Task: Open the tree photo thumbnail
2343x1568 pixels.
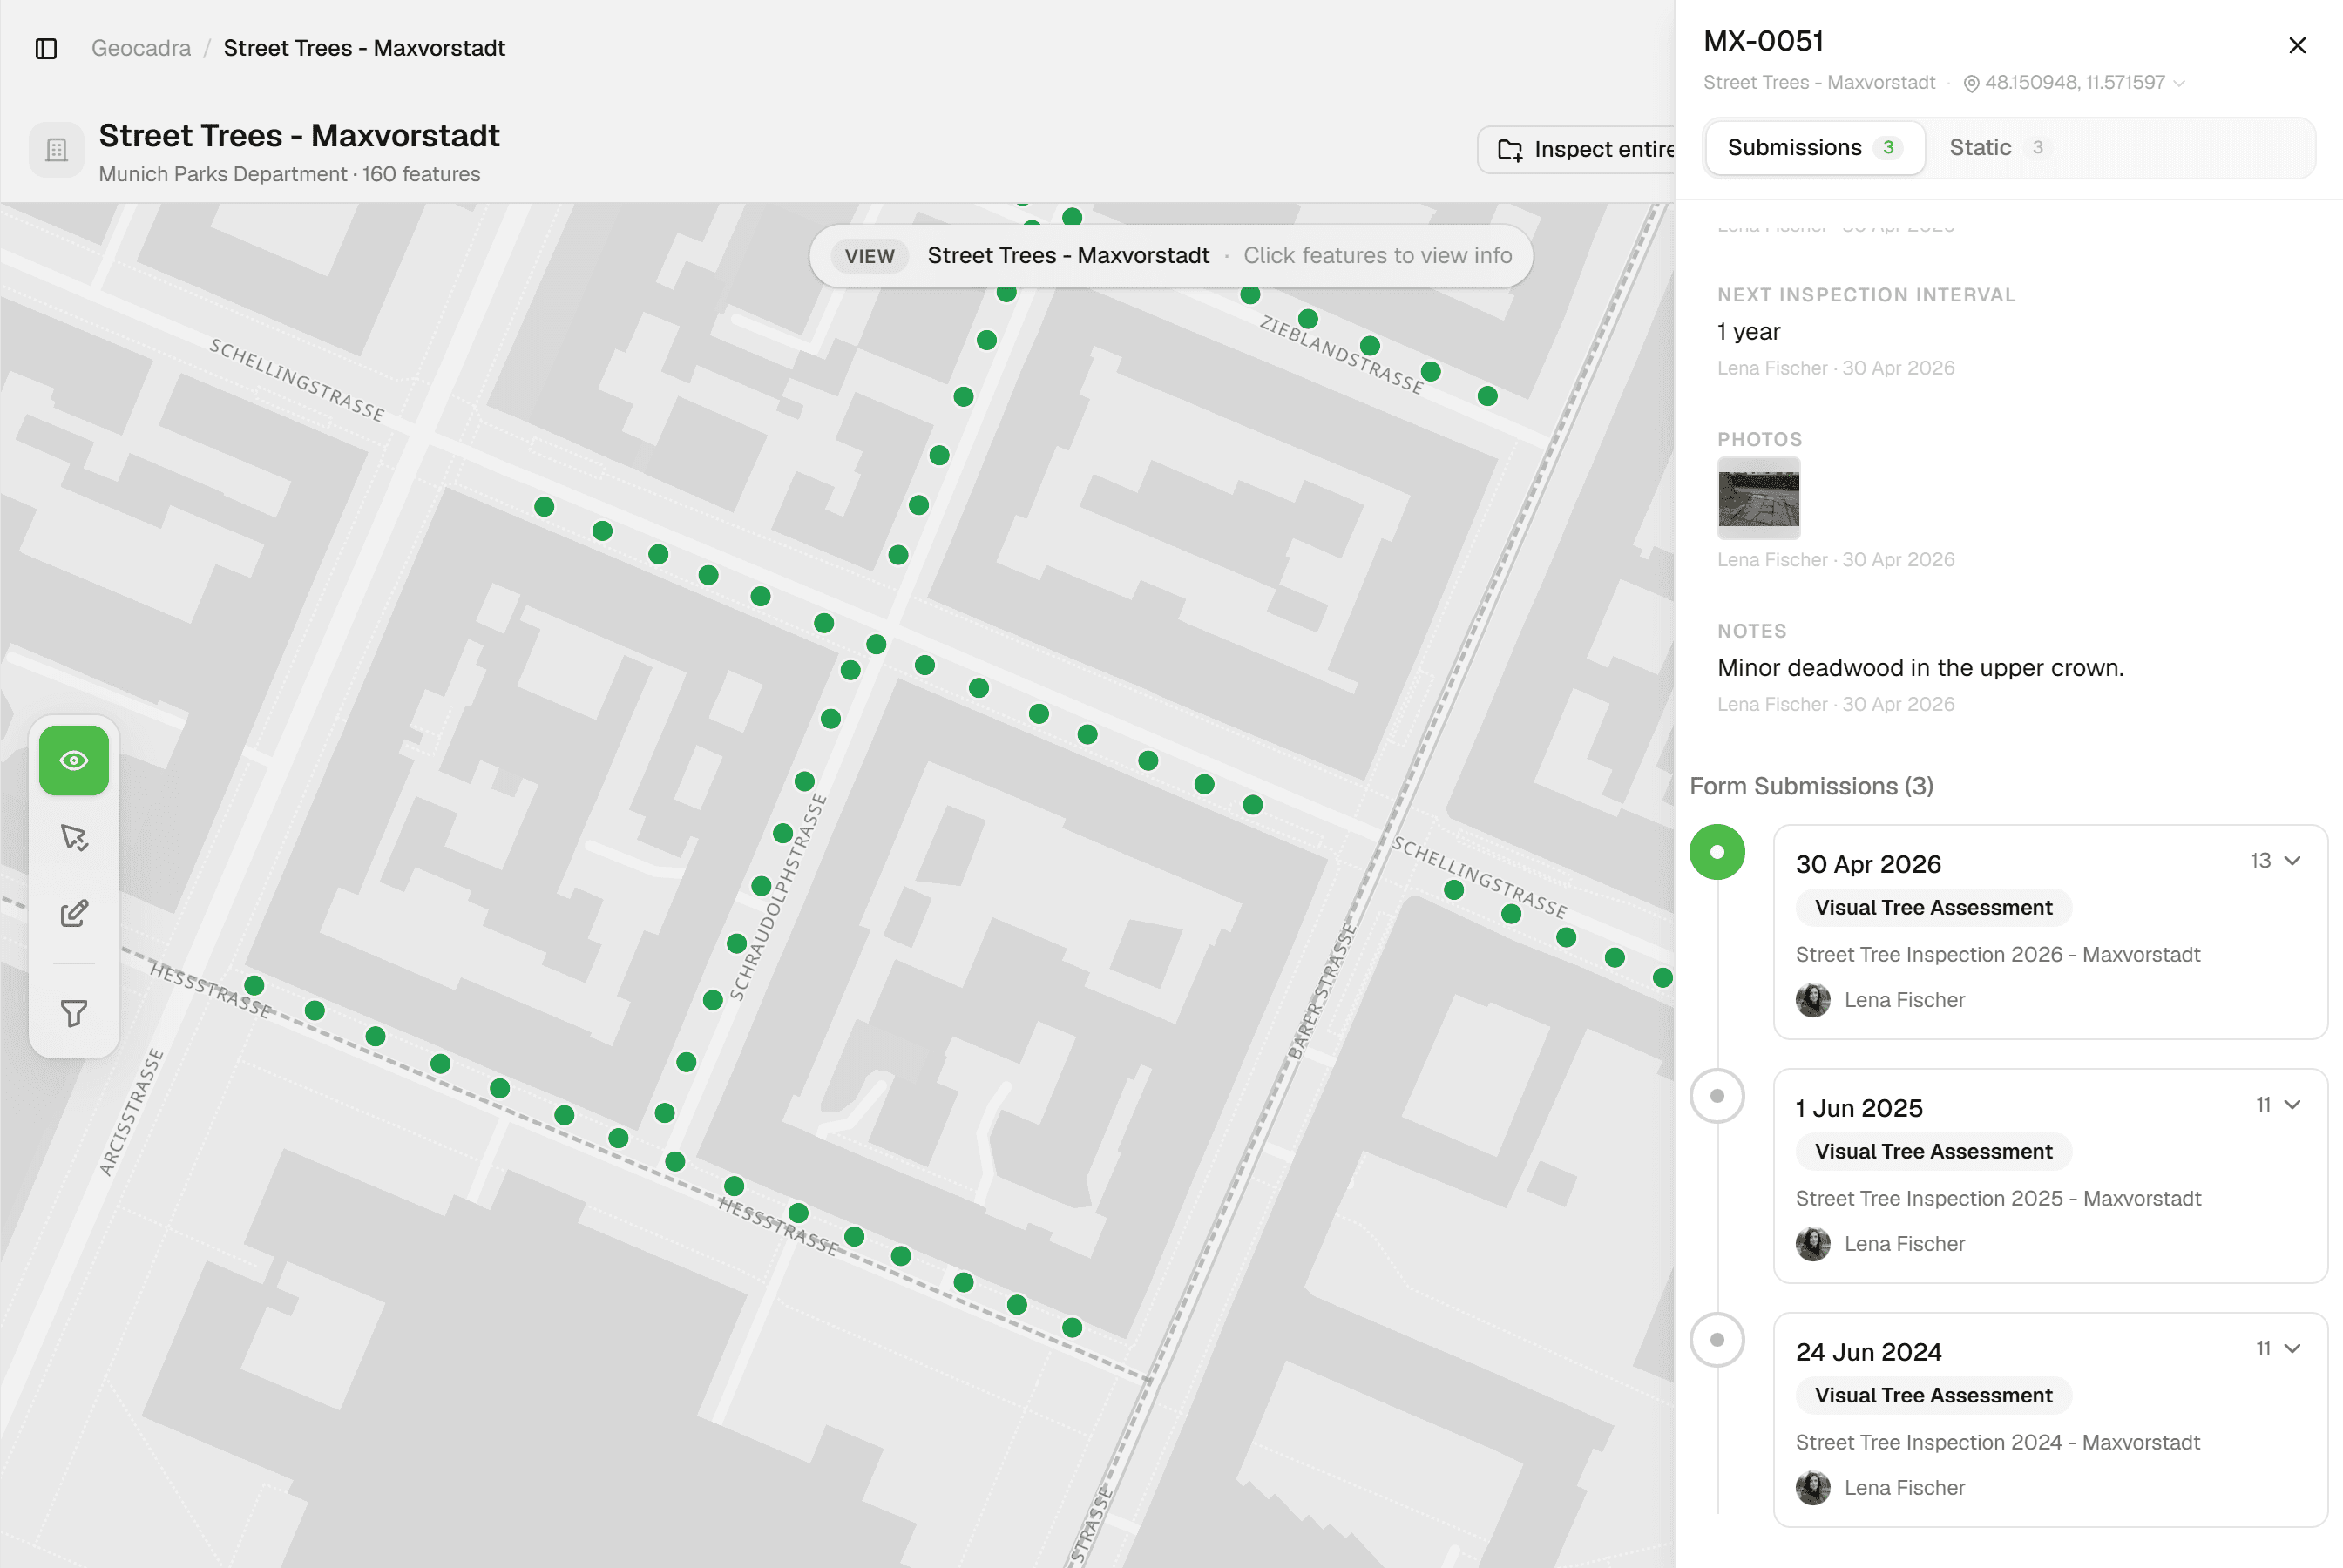Action: (x=1758, y=498)
